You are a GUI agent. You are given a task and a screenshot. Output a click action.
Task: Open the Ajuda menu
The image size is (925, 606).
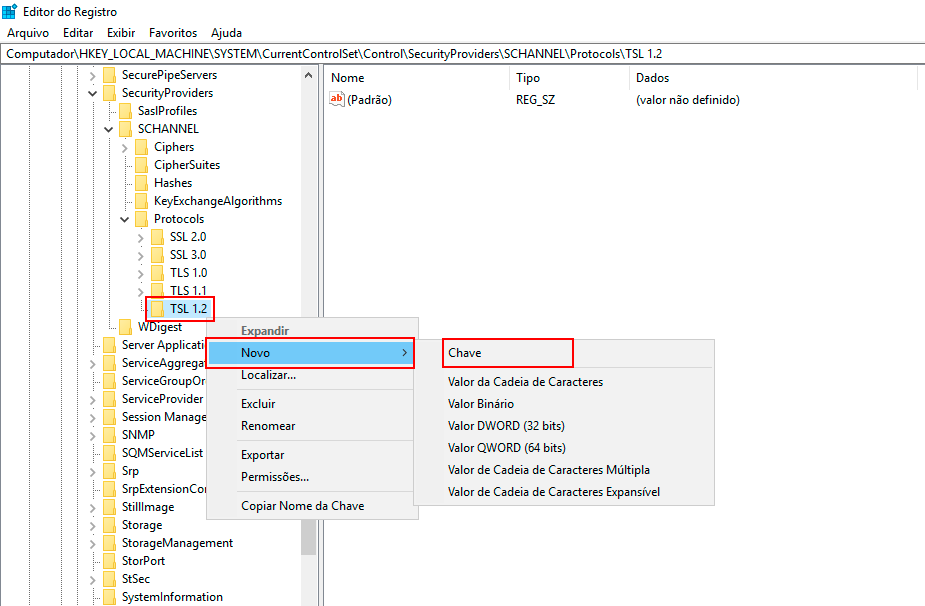point(227,33)
